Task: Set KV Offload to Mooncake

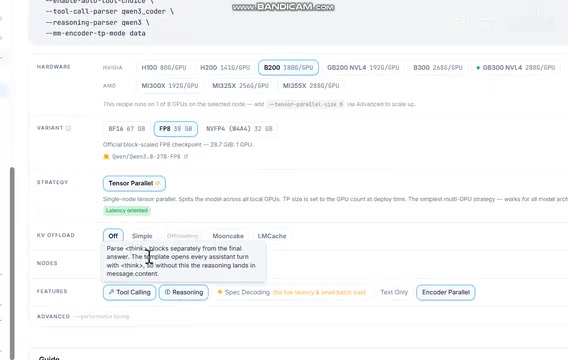Action: [228, 236]
